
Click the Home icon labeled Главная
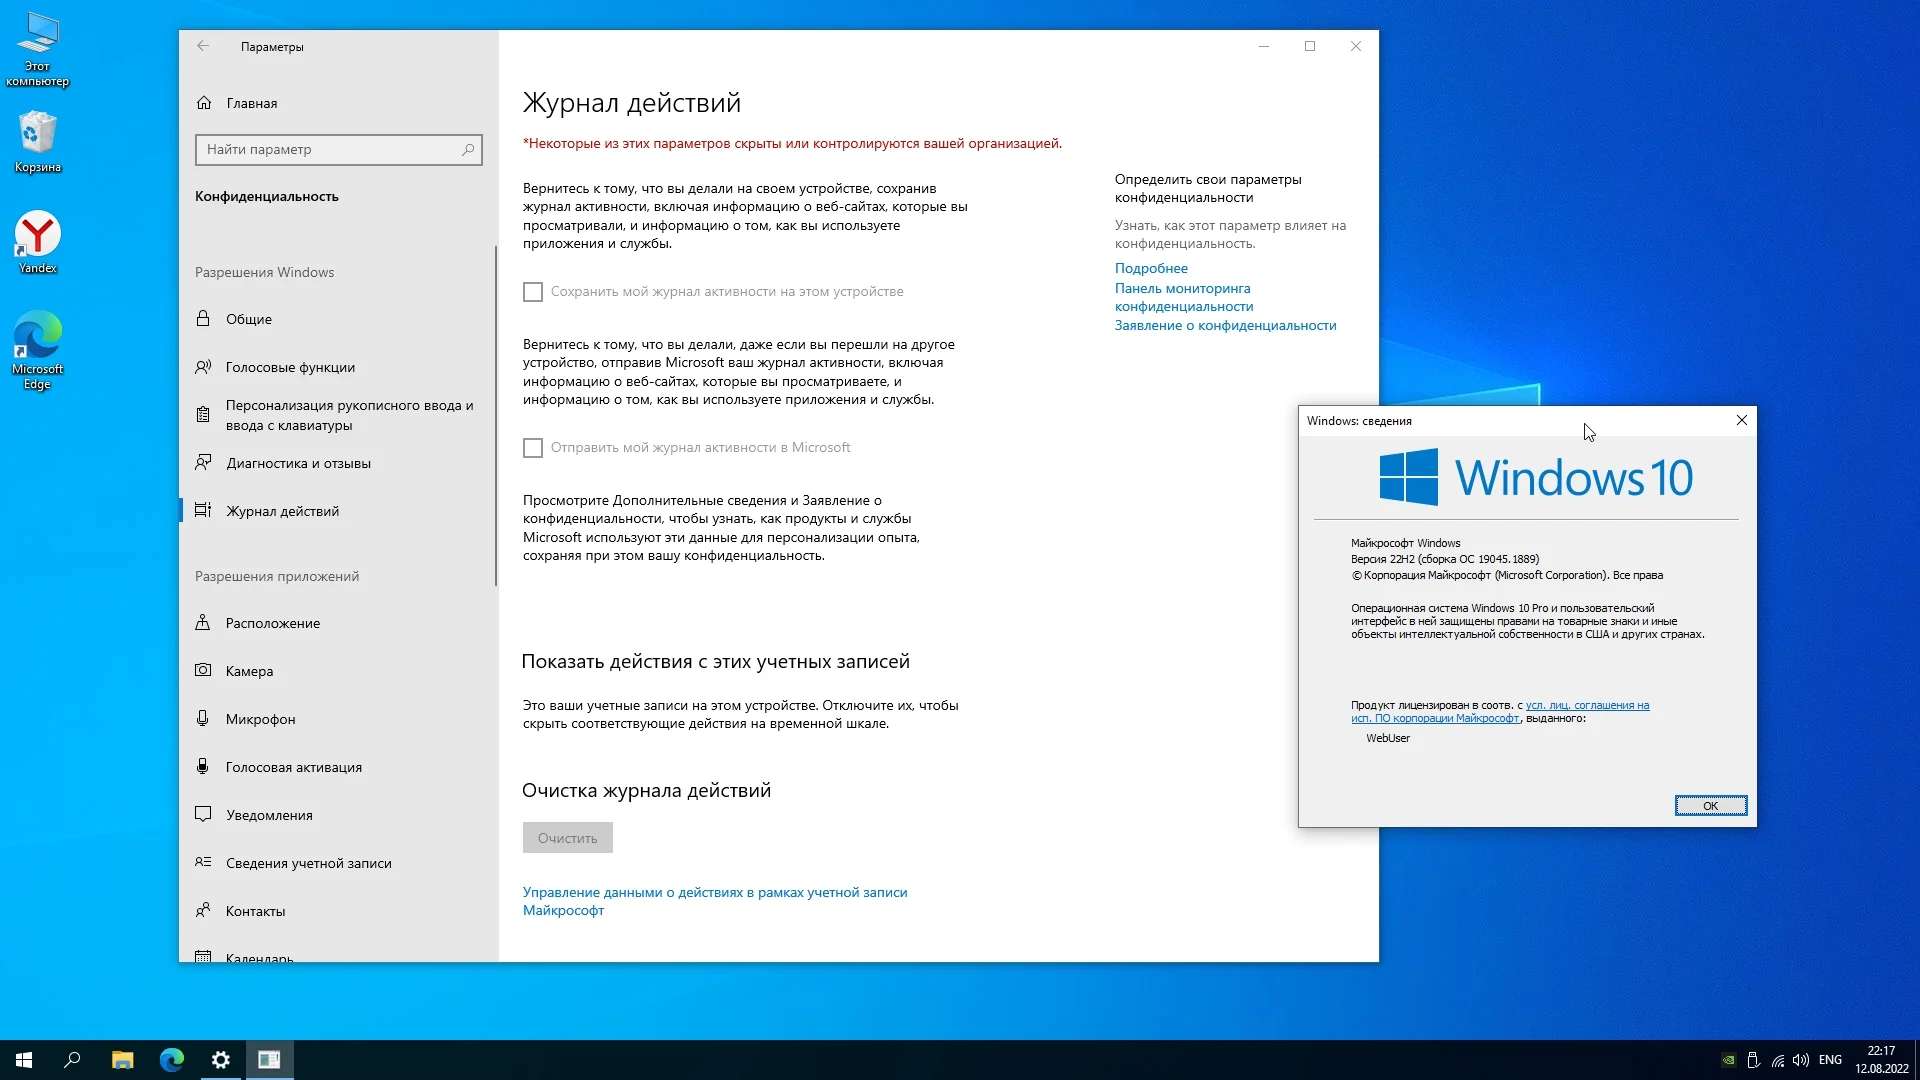point(204,103)
